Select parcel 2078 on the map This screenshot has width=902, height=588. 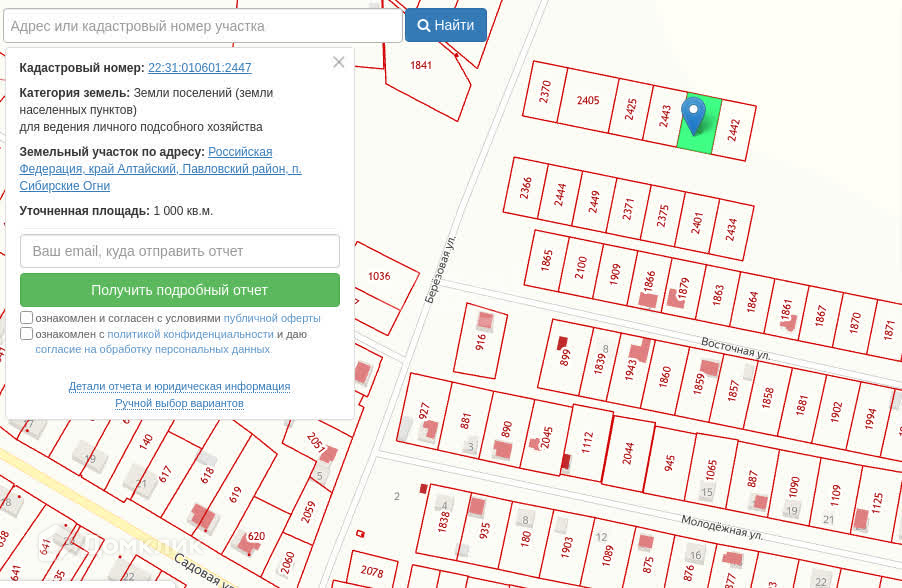point(372,571)
